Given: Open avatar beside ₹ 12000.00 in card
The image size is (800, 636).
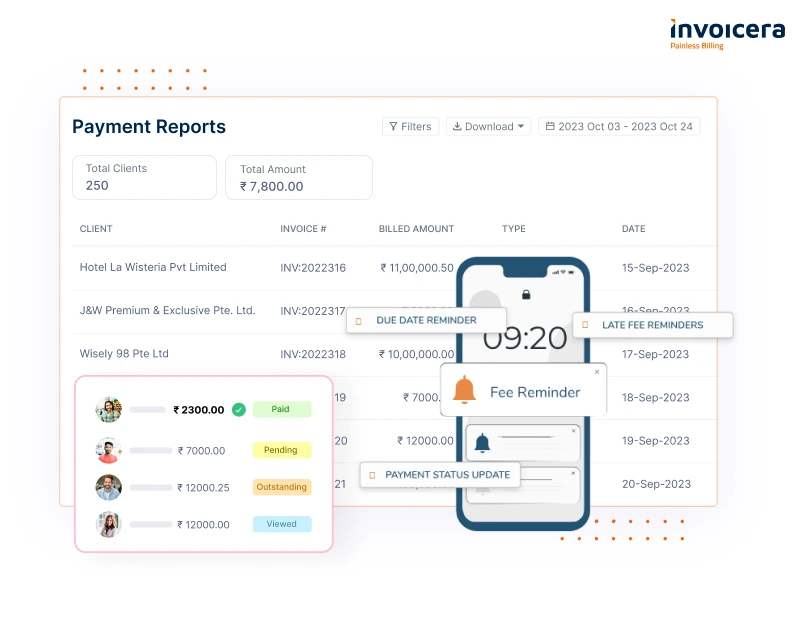Looking at the screenshot, I should 109,524.
